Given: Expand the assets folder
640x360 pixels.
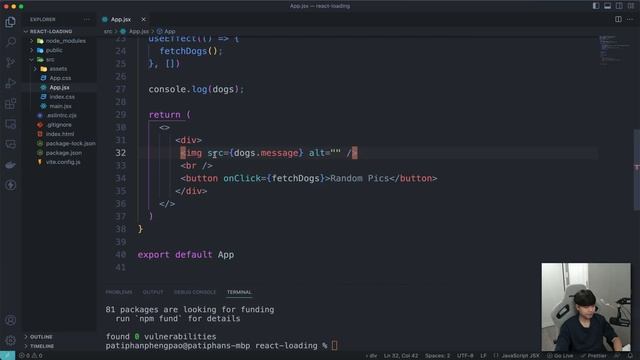Looking at the screenshot, I should coord(59,69).
